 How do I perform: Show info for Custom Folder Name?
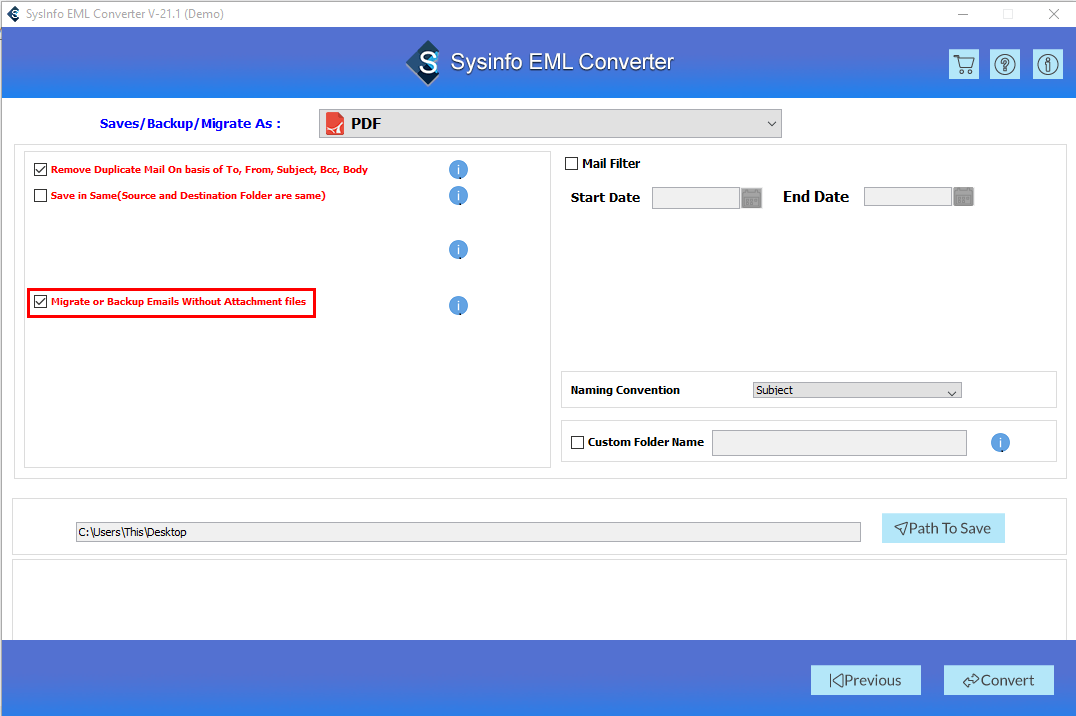[x=1001, y=443]
